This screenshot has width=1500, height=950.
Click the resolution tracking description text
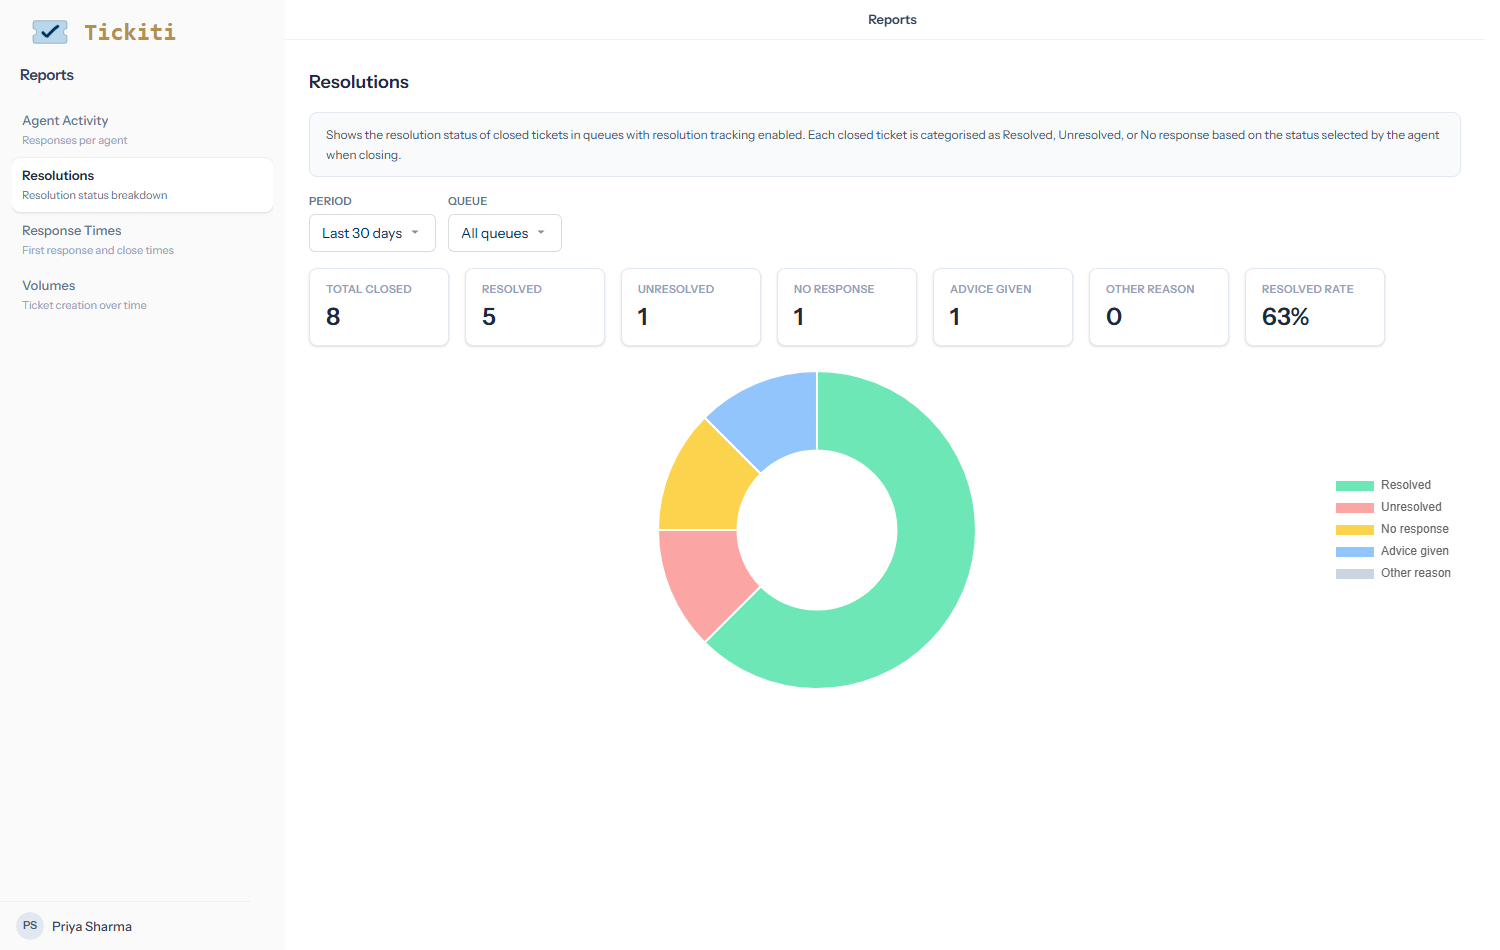pos(883,145)
